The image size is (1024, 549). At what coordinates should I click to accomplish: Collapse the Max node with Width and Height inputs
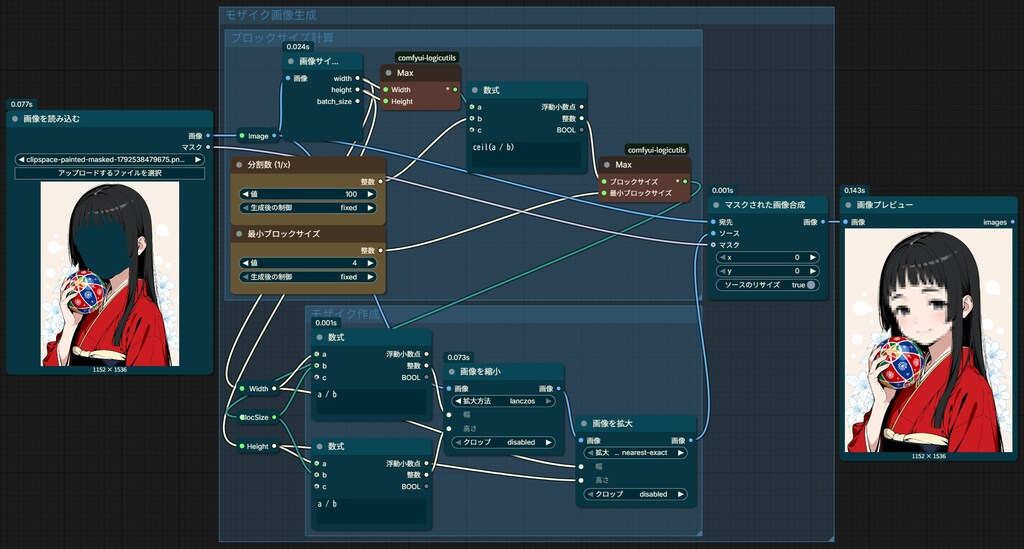coord(389,73)
